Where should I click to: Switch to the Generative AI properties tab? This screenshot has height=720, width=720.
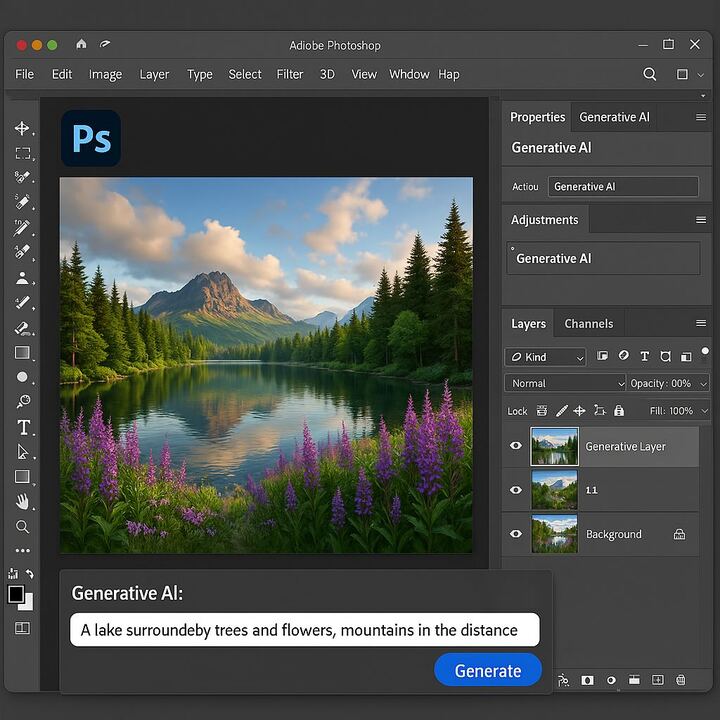[614, 117]
